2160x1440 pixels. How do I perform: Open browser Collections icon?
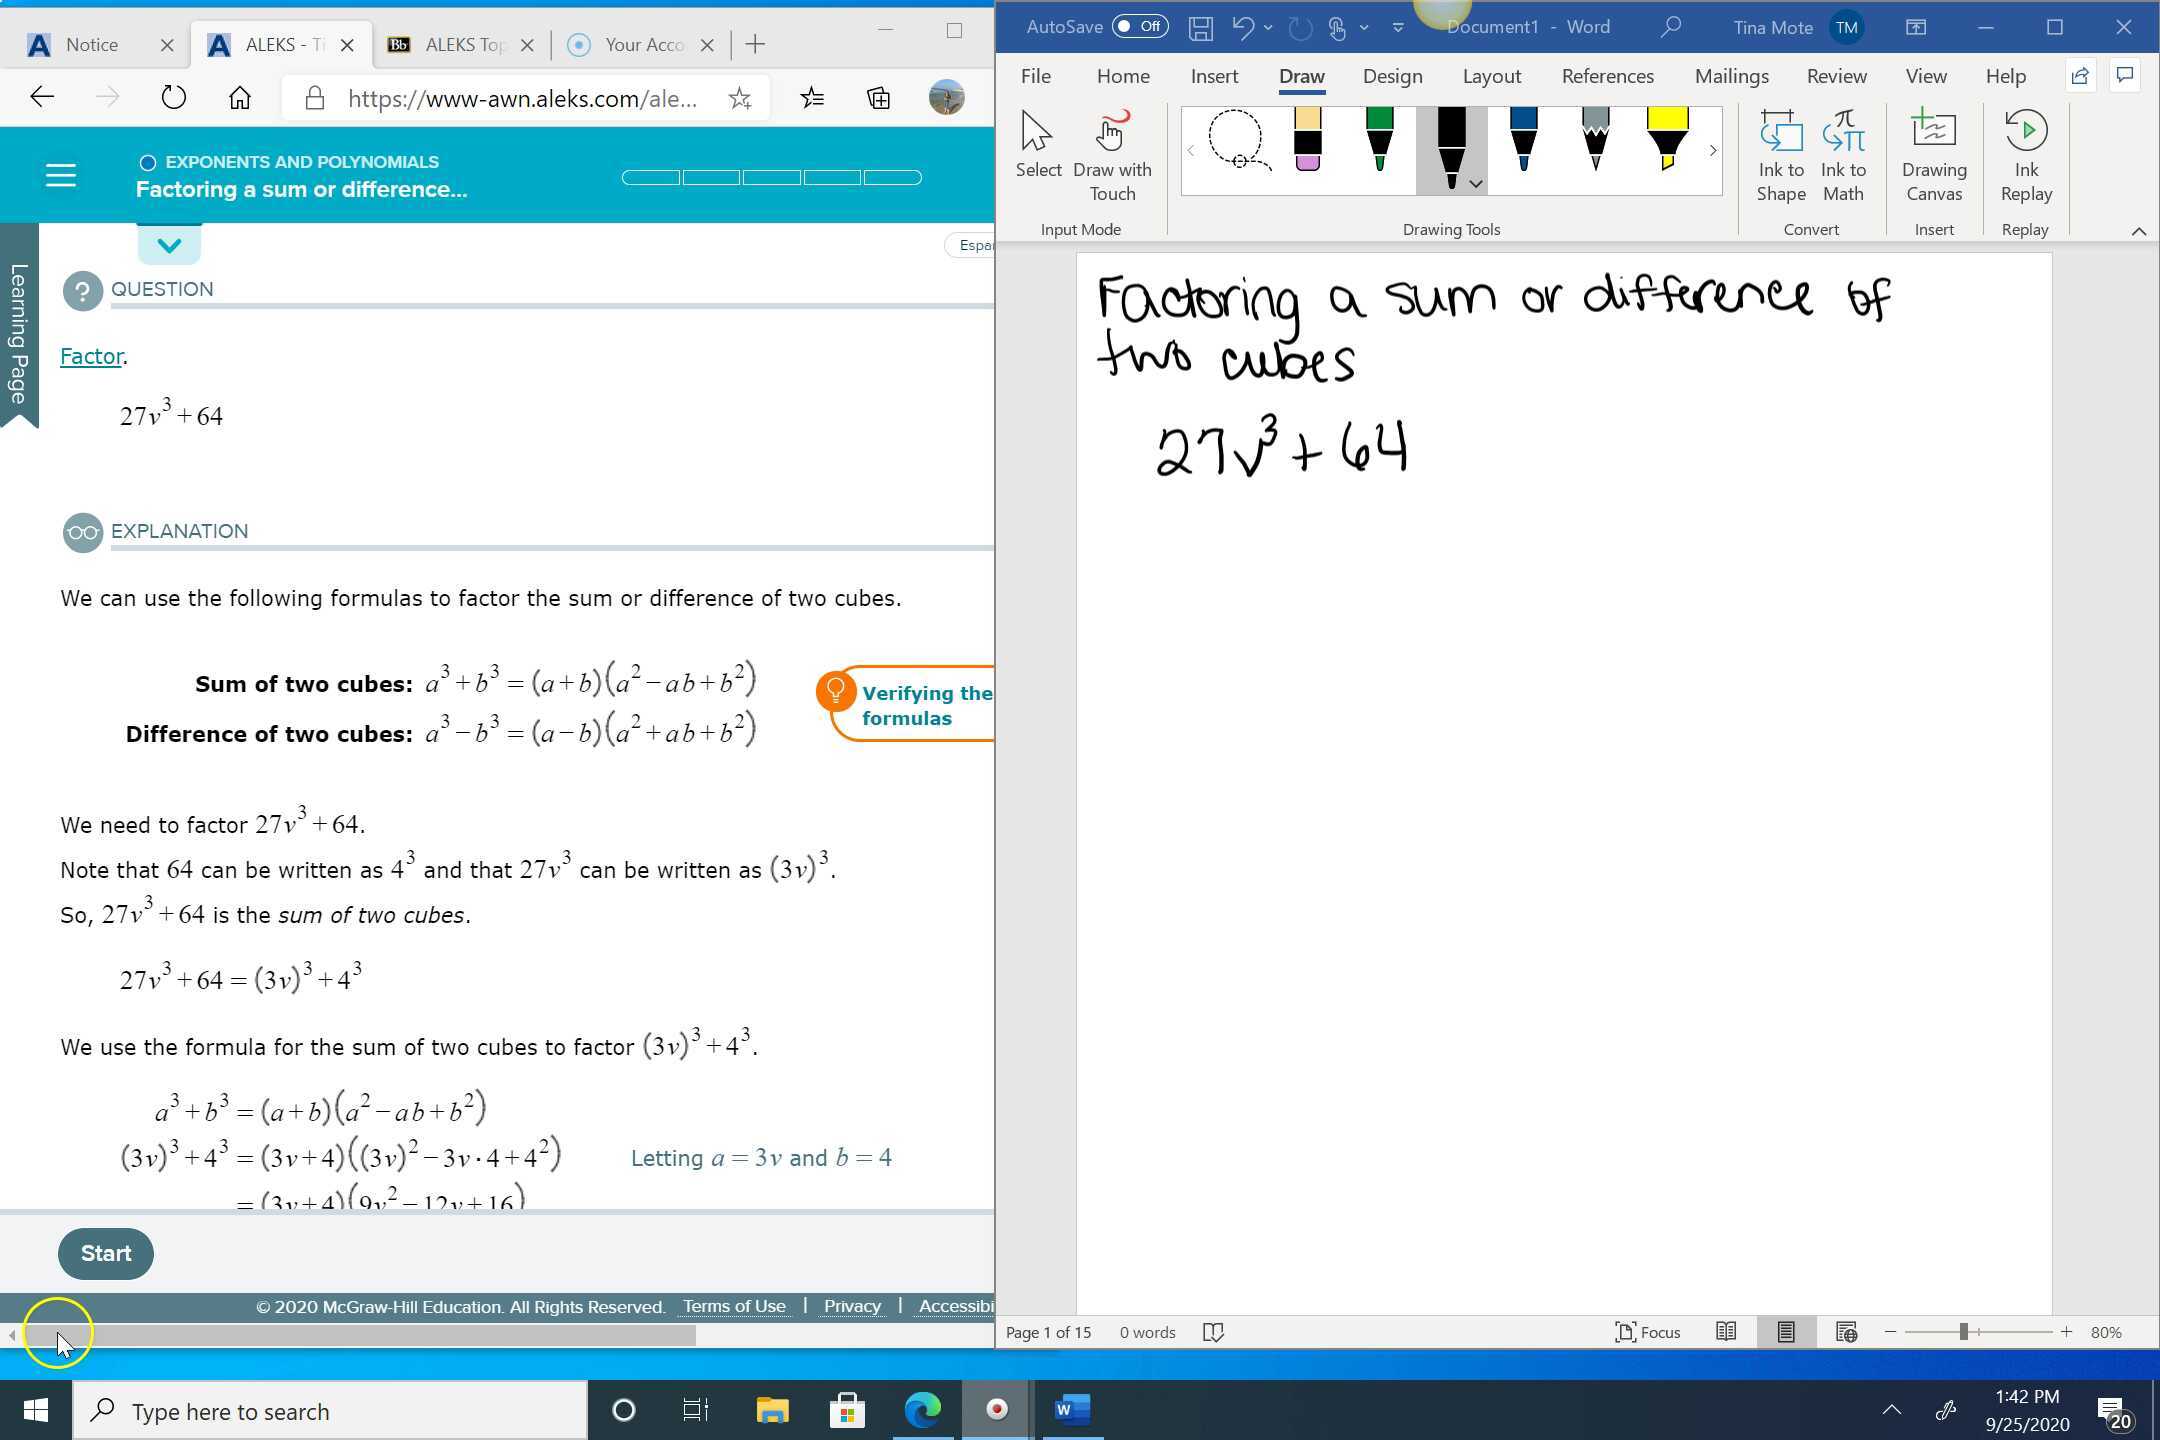[x=878, y=97]
